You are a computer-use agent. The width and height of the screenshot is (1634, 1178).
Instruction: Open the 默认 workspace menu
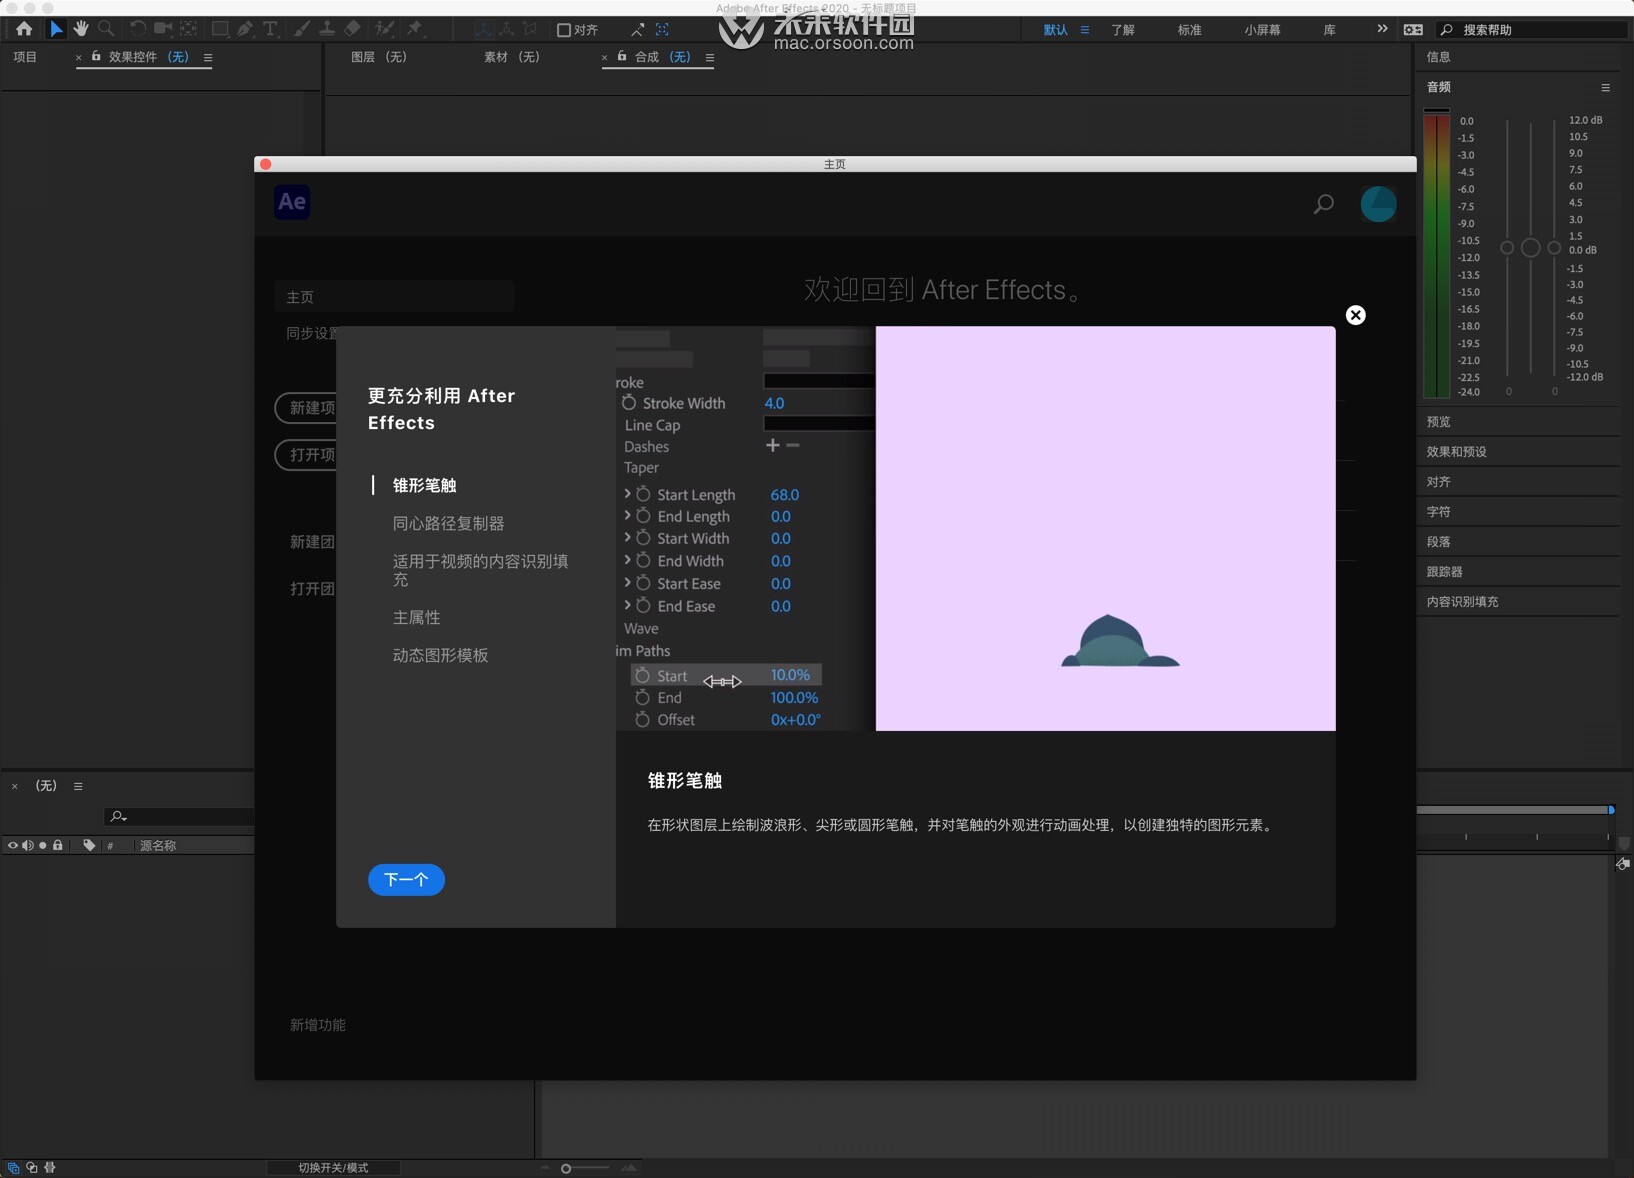pos(1085,30)
